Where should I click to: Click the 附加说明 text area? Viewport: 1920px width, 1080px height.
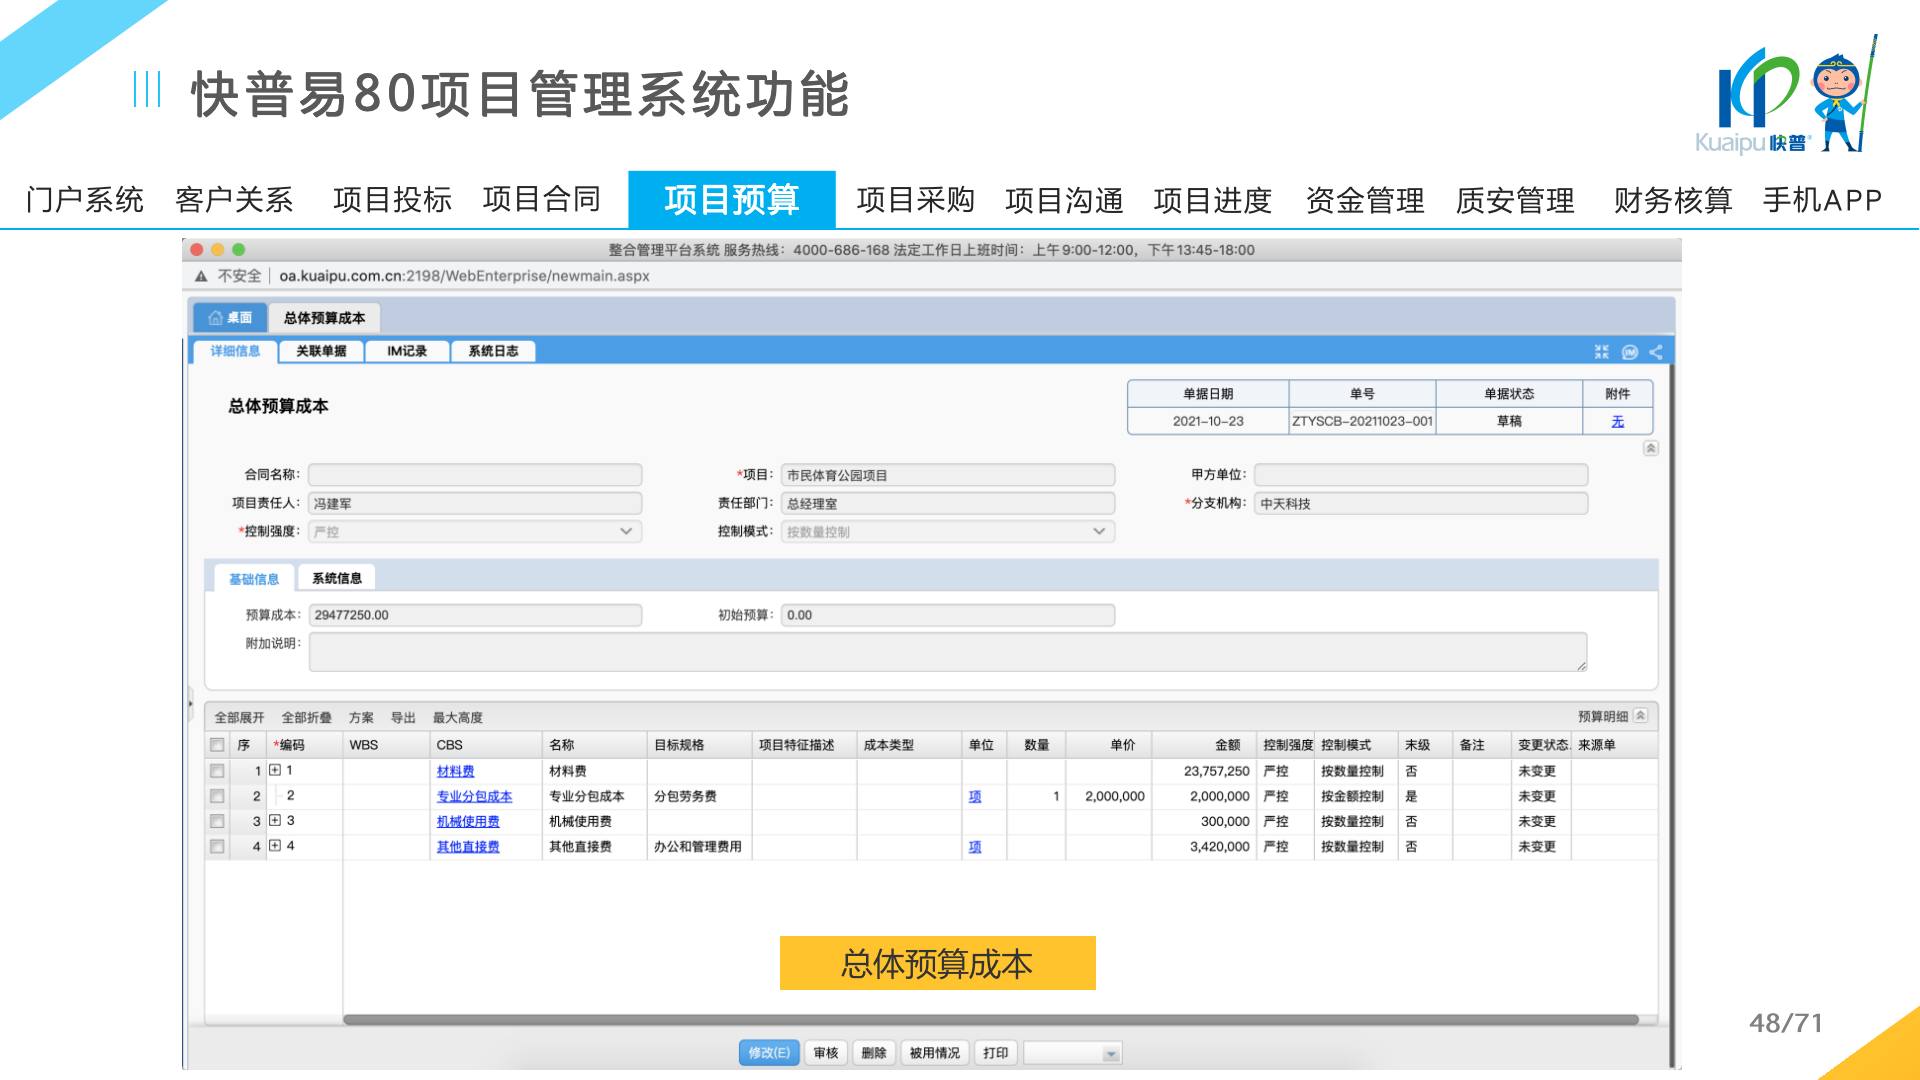click(x=946, y=652)
